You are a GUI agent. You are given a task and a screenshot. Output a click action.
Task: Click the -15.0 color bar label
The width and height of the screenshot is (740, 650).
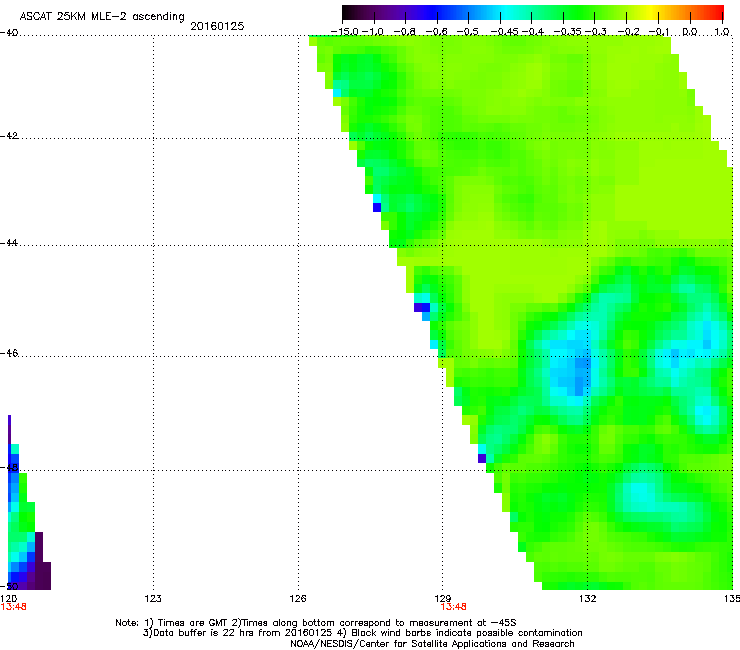(345, 32)
